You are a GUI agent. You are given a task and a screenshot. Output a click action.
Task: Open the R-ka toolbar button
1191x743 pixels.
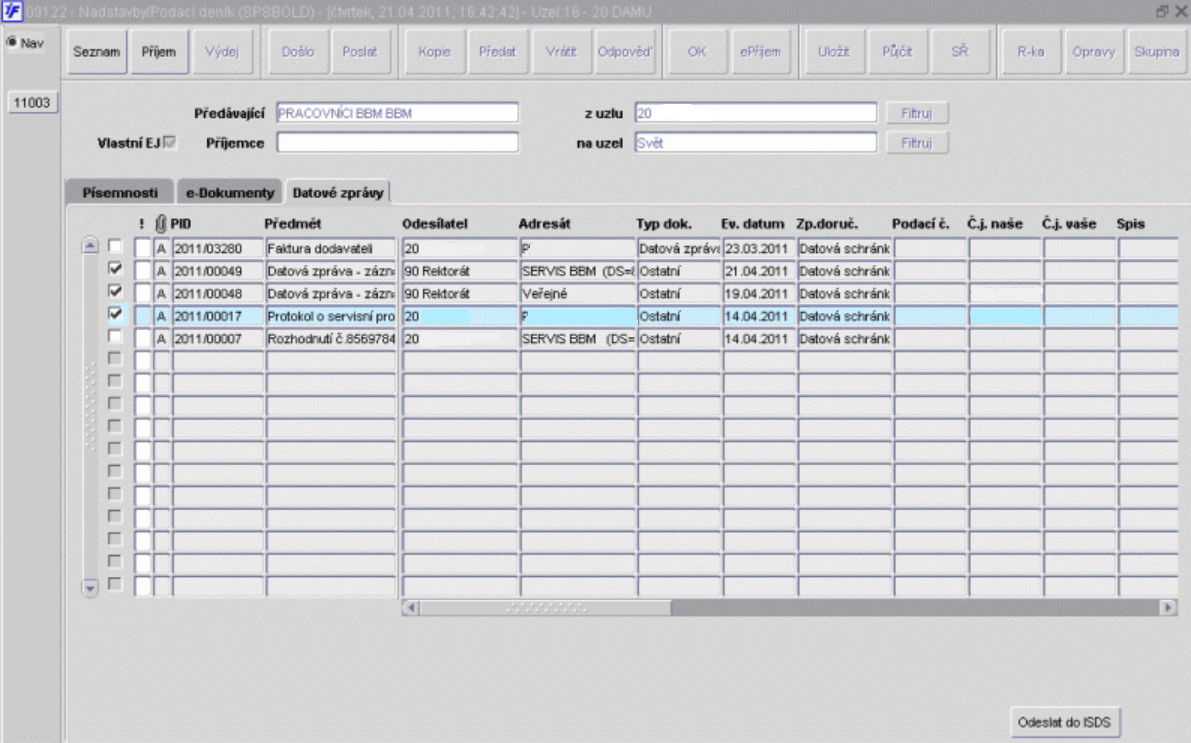tap(1031, 52)
